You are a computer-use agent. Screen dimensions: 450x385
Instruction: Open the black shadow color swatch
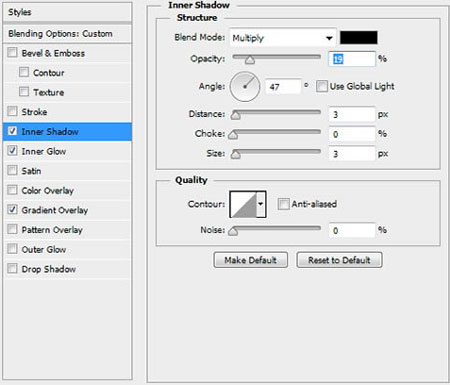359,37
